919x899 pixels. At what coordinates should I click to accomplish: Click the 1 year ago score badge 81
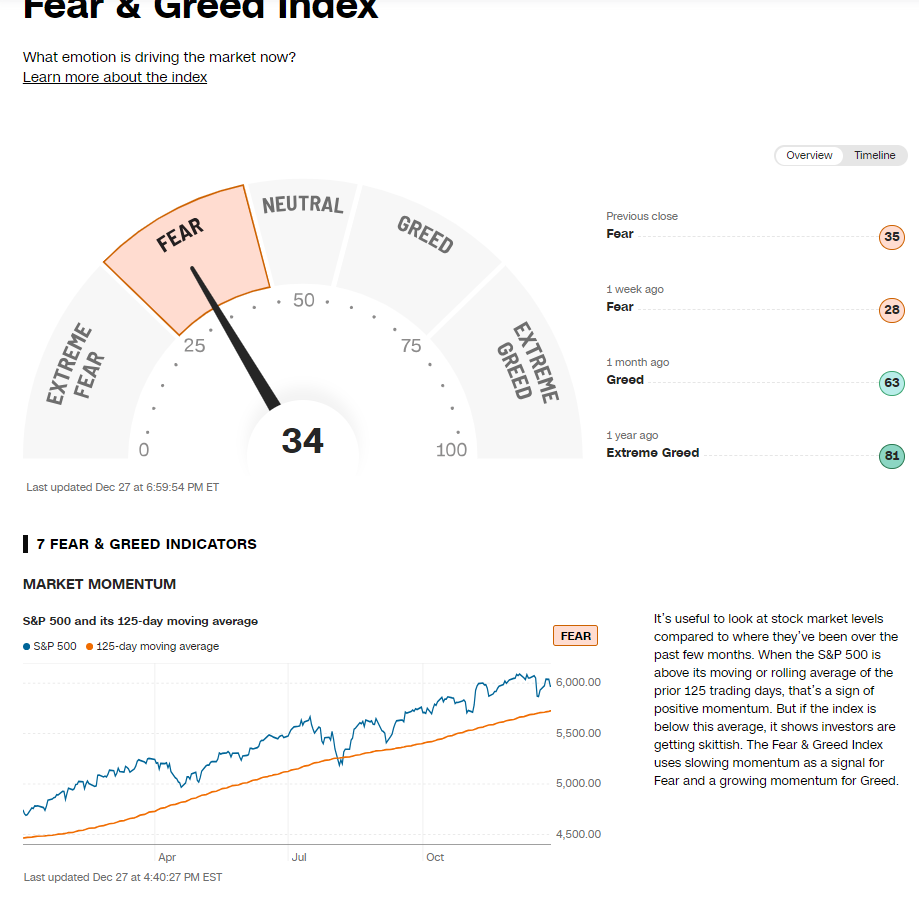point(892,456)
